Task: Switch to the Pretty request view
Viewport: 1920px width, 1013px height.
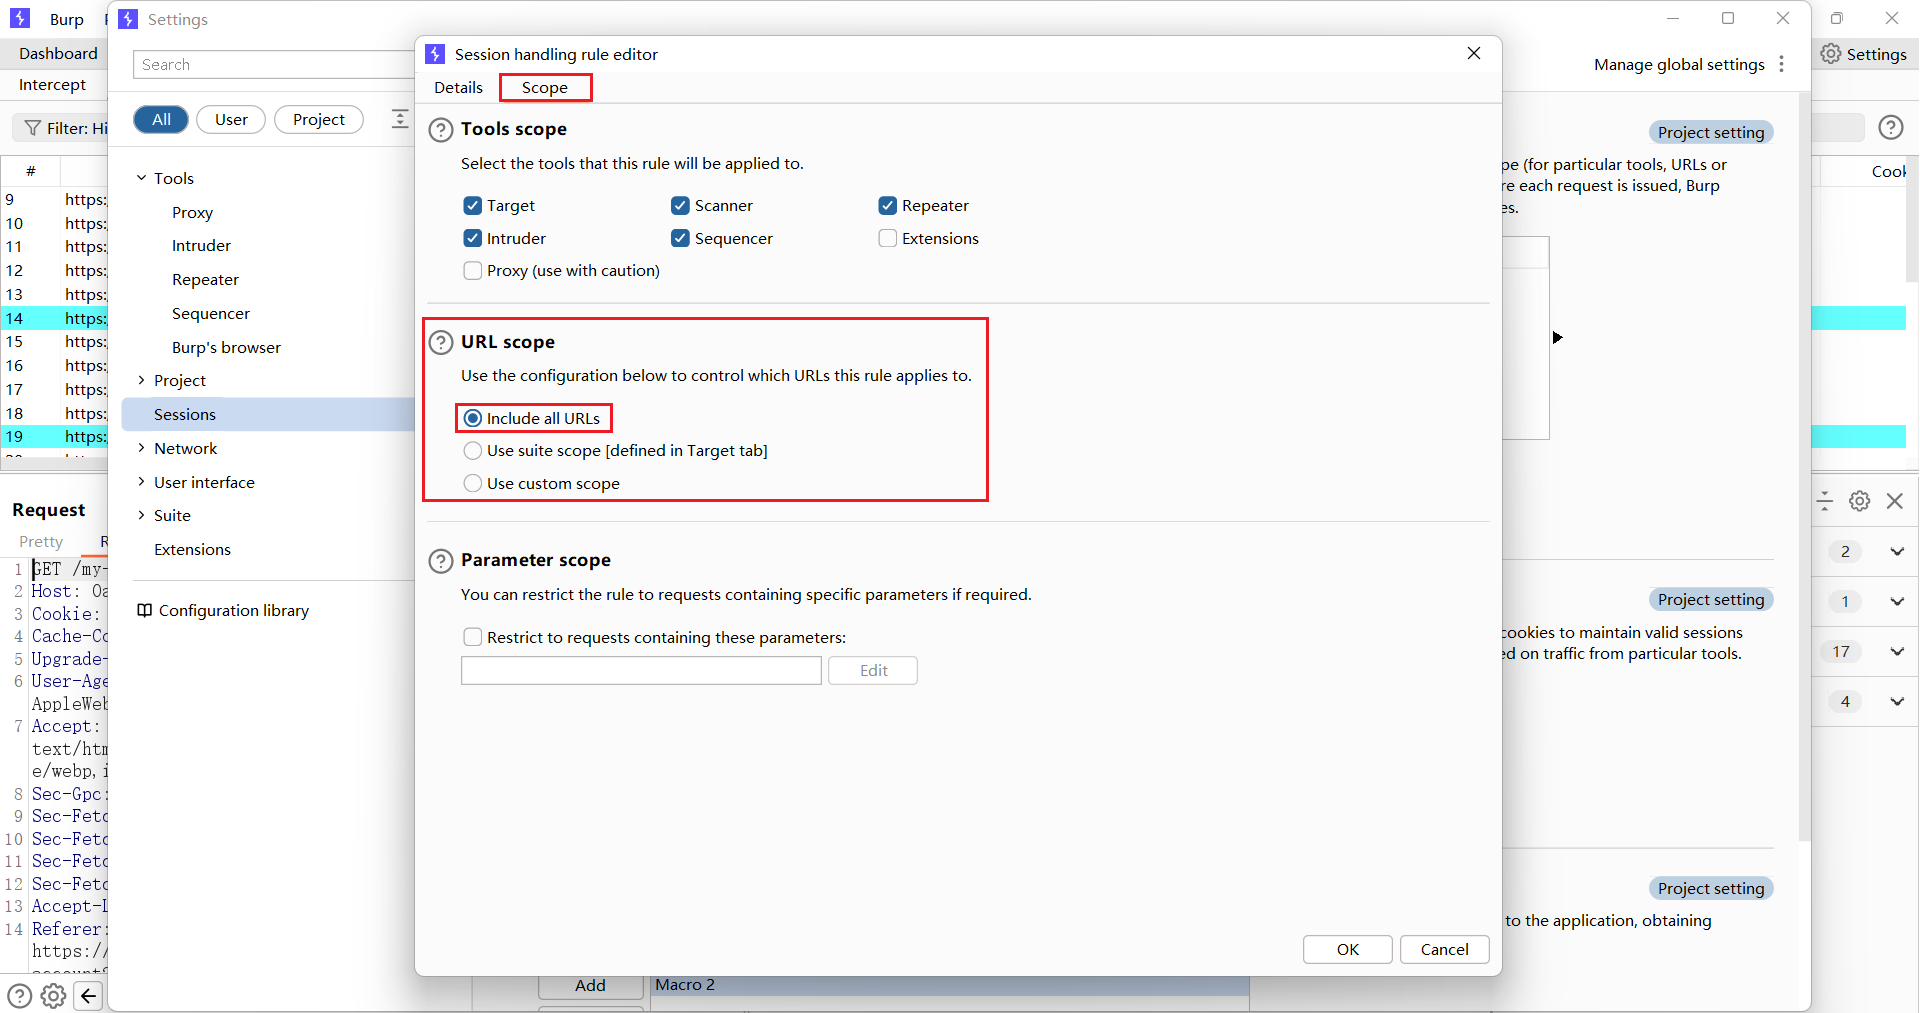Action: (41, 541)
